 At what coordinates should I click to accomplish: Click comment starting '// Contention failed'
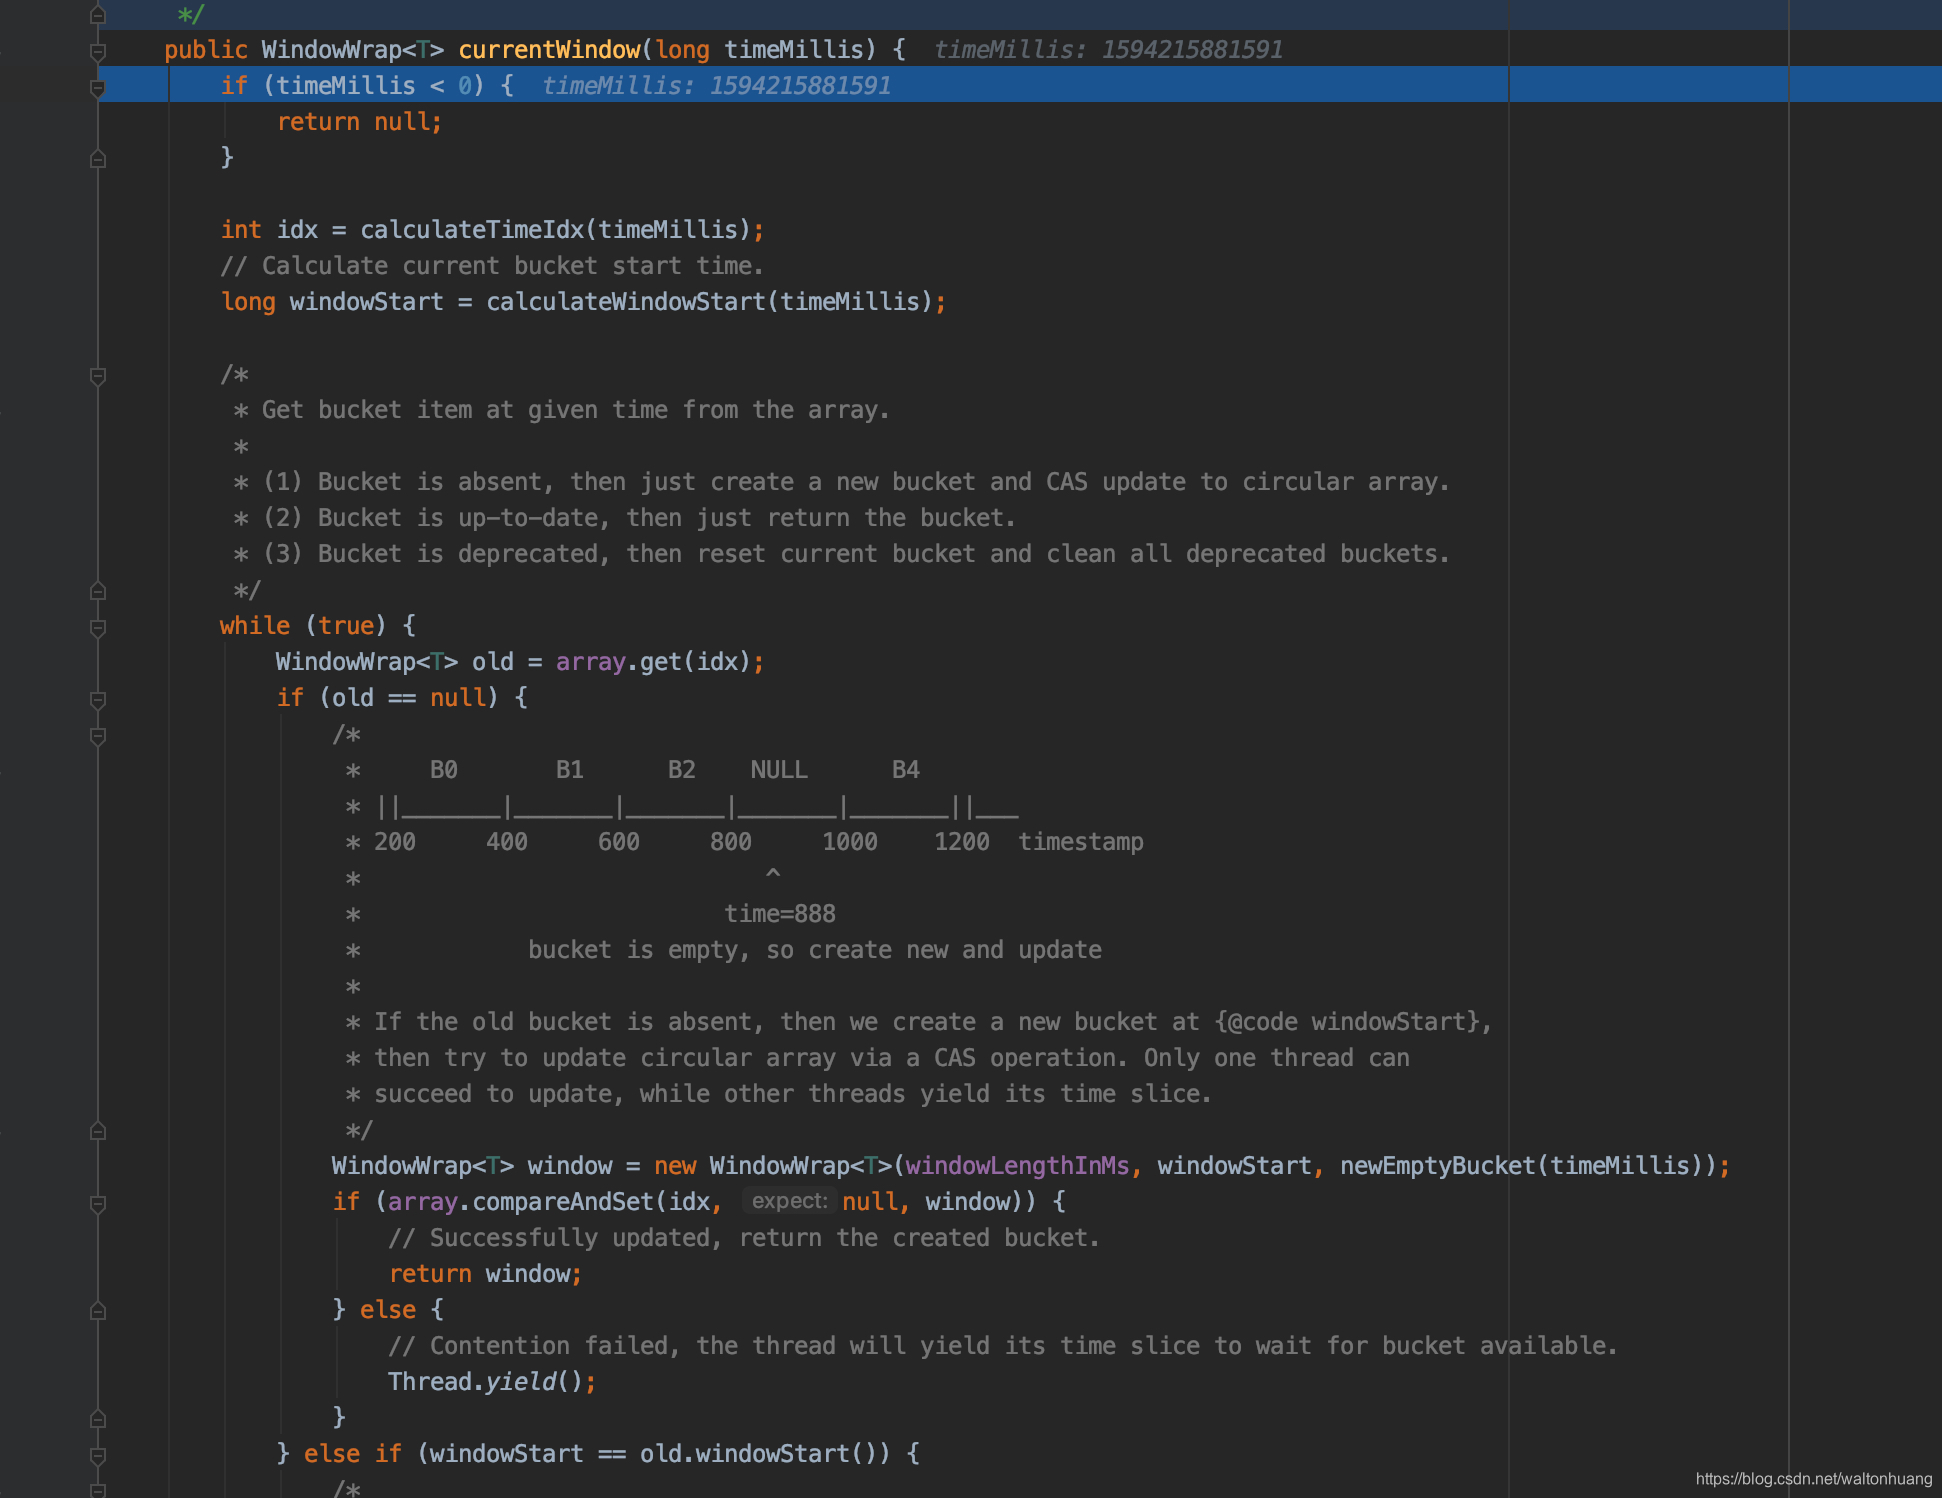pos(1003,1346)
